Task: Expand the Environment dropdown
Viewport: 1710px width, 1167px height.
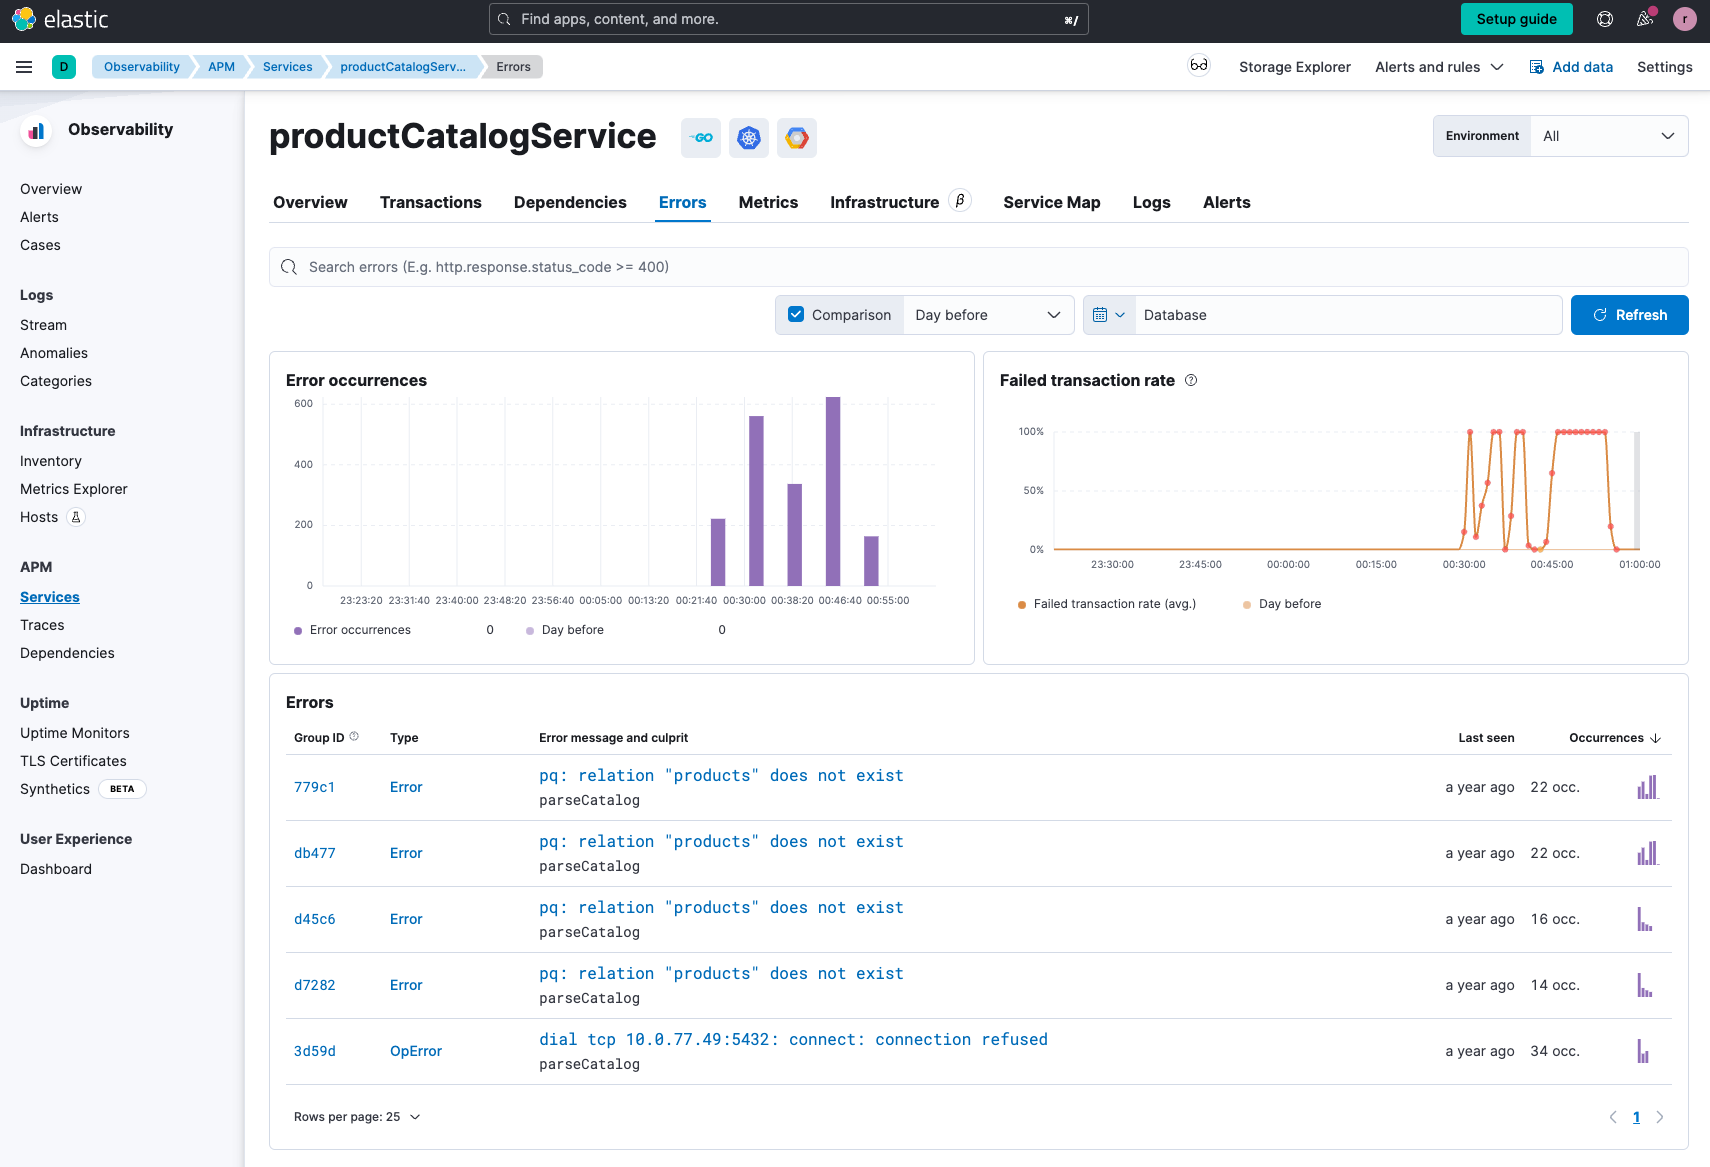Action: click(1608, 136)
